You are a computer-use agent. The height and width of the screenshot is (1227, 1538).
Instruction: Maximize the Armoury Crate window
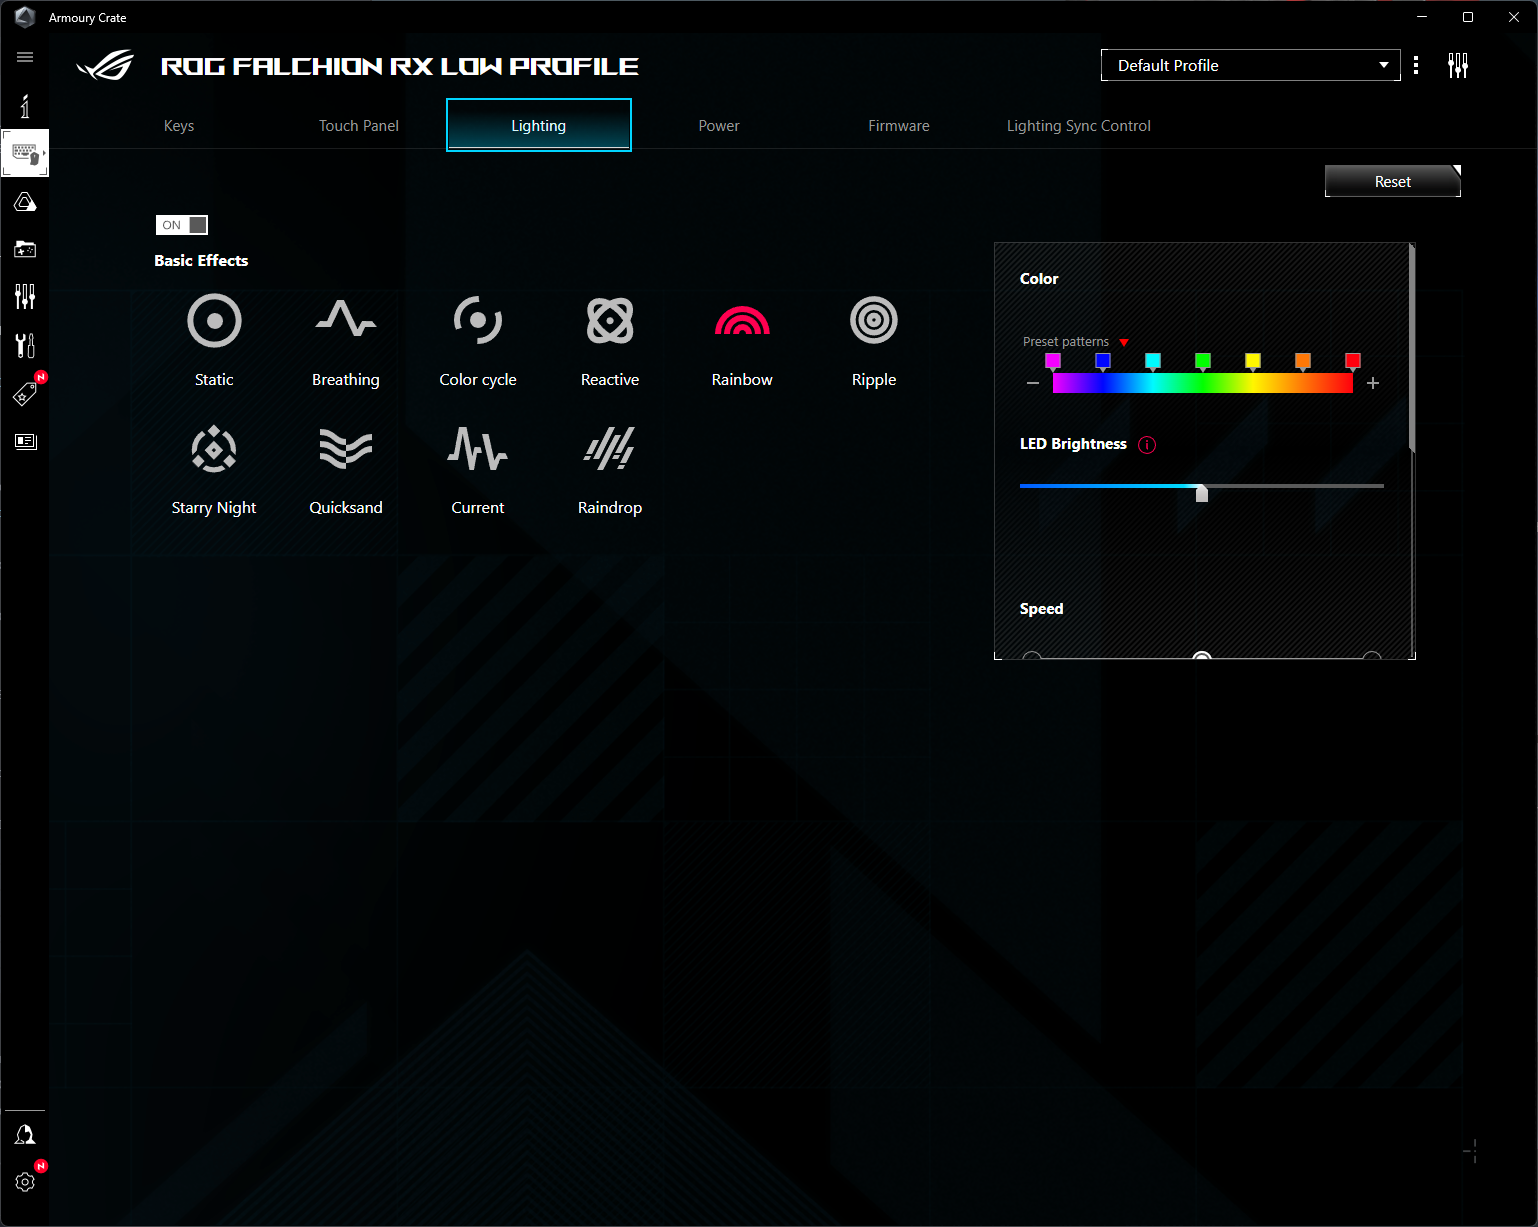tap(1468, 17)
